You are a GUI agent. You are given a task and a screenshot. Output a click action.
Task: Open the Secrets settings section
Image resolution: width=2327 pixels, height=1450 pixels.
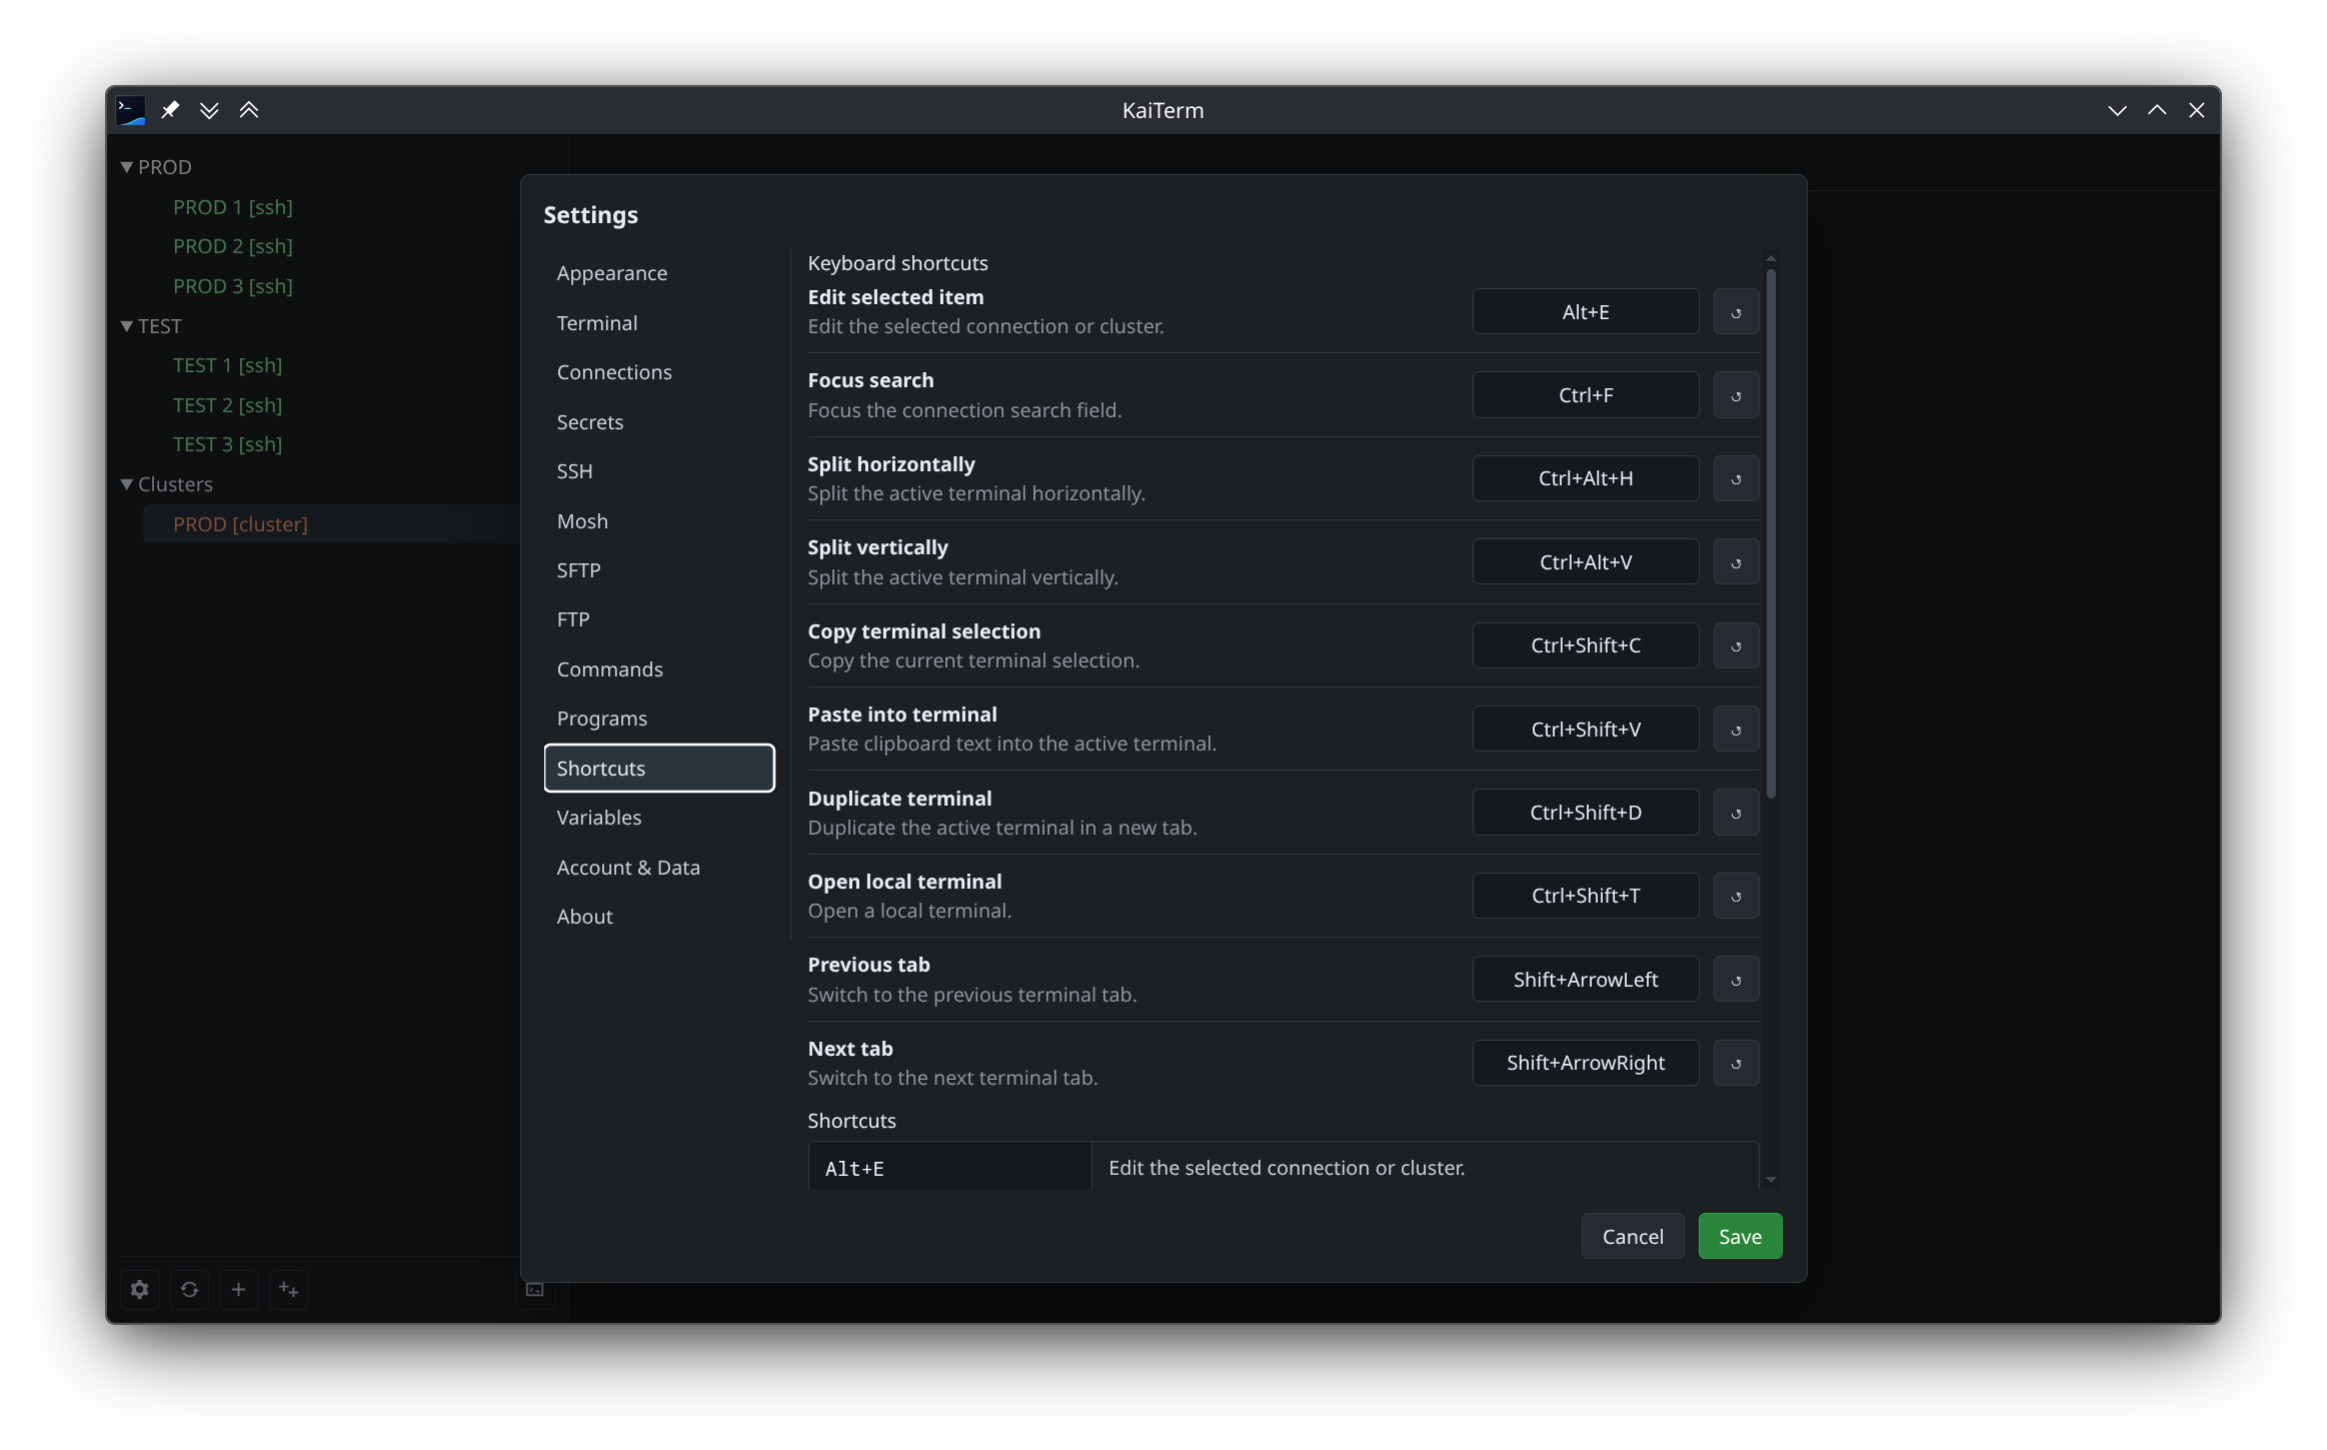pyautogui.click(x=659, y=422)
